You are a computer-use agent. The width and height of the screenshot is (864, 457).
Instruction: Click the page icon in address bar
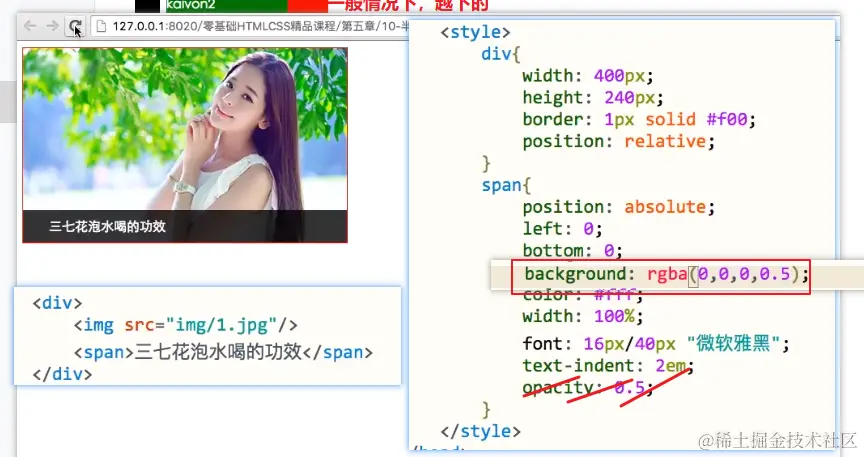[x=101, y=26]
